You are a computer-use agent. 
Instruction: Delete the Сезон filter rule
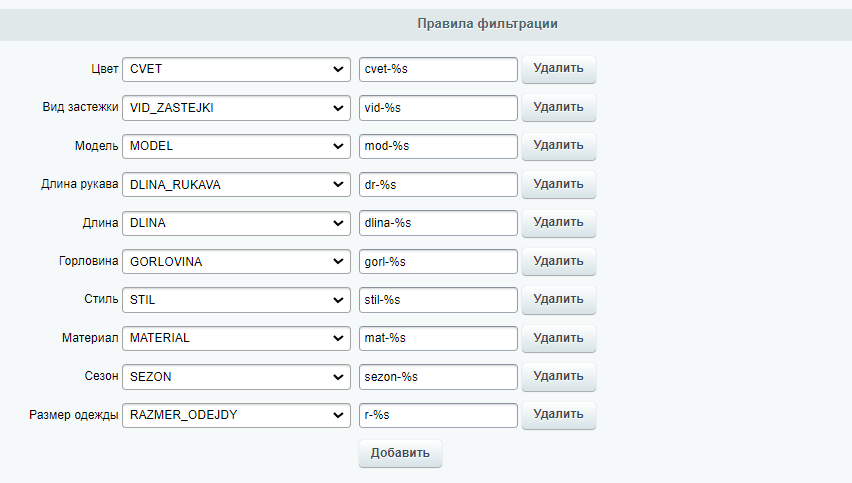point(558,377)
